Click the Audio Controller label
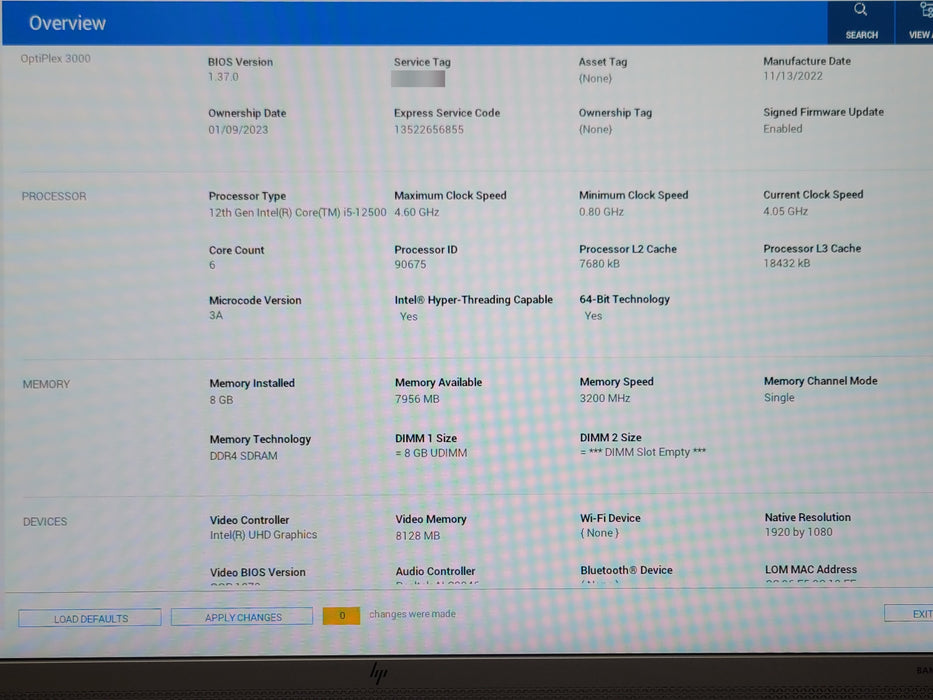 [x=435, y=571]
